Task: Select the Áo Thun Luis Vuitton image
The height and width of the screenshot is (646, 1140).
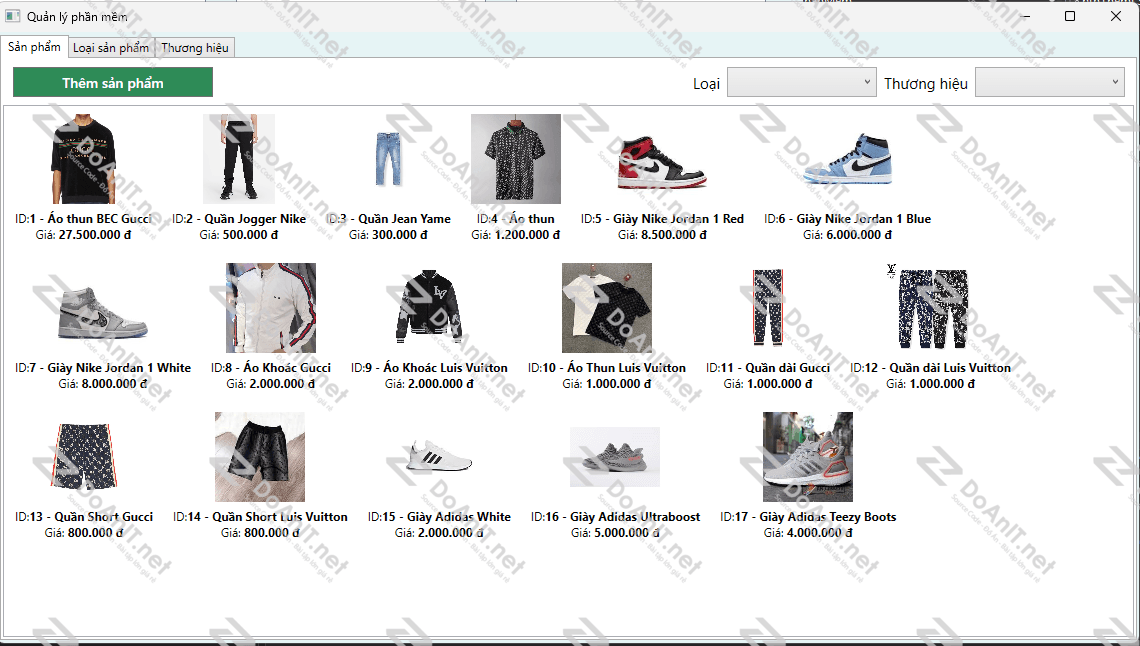Action: (606, 307)
